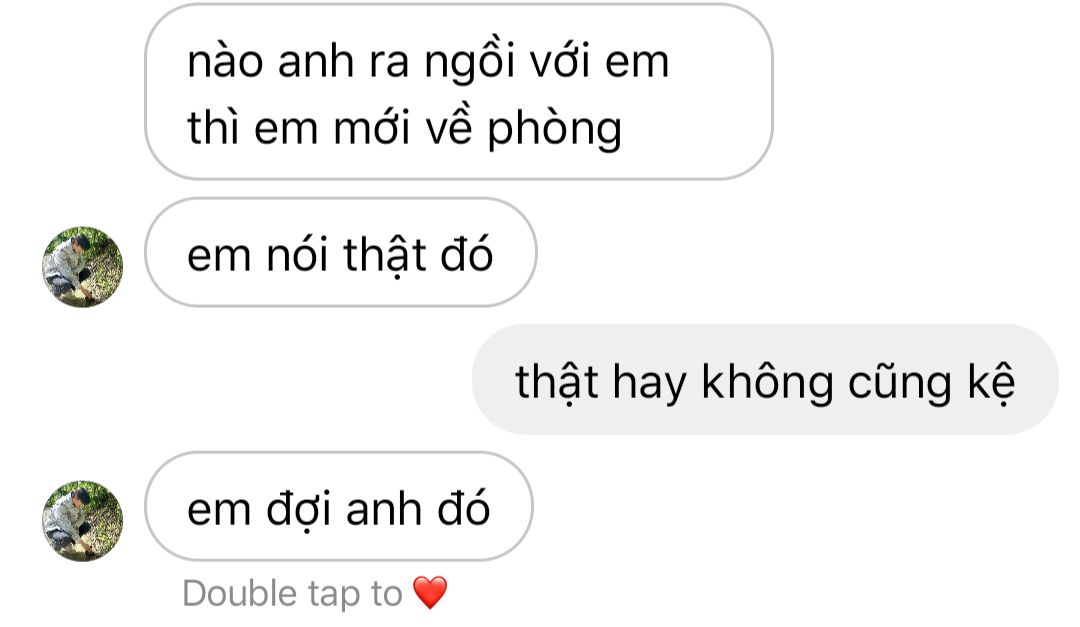Click the word "phòng" in the first message
The image size is (1080, 627).
coord(554,130)
